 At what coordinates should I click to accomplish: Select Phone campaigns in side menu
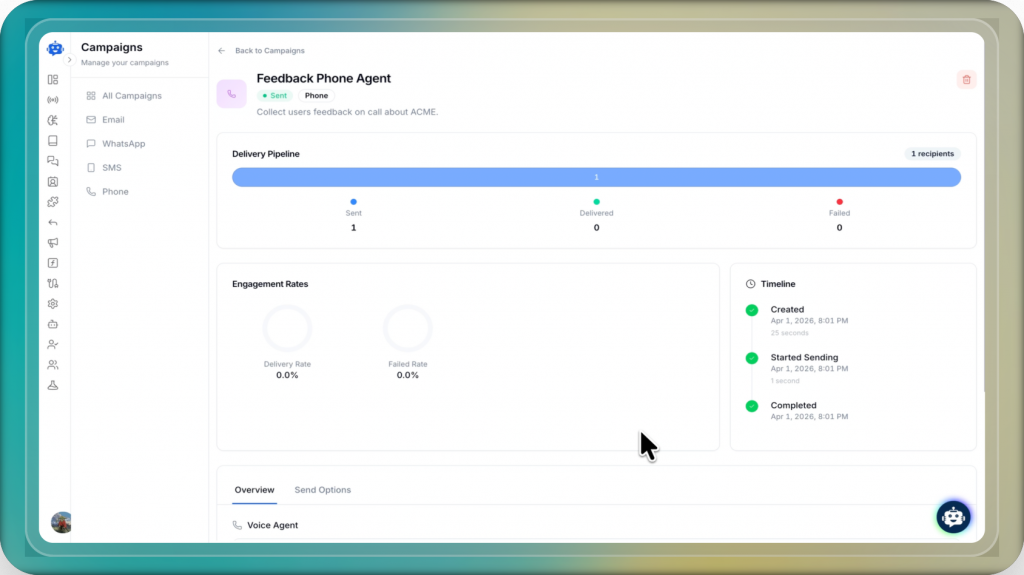(115, 192)
